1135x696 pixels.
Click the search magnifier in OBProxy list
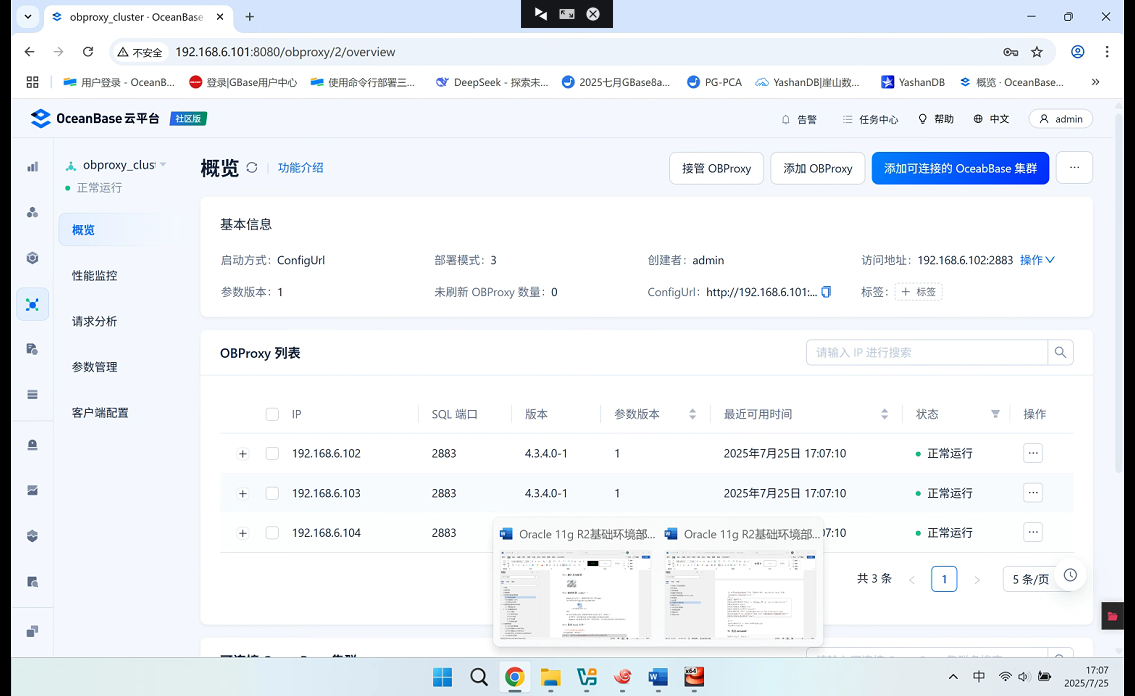point(1060,352)
